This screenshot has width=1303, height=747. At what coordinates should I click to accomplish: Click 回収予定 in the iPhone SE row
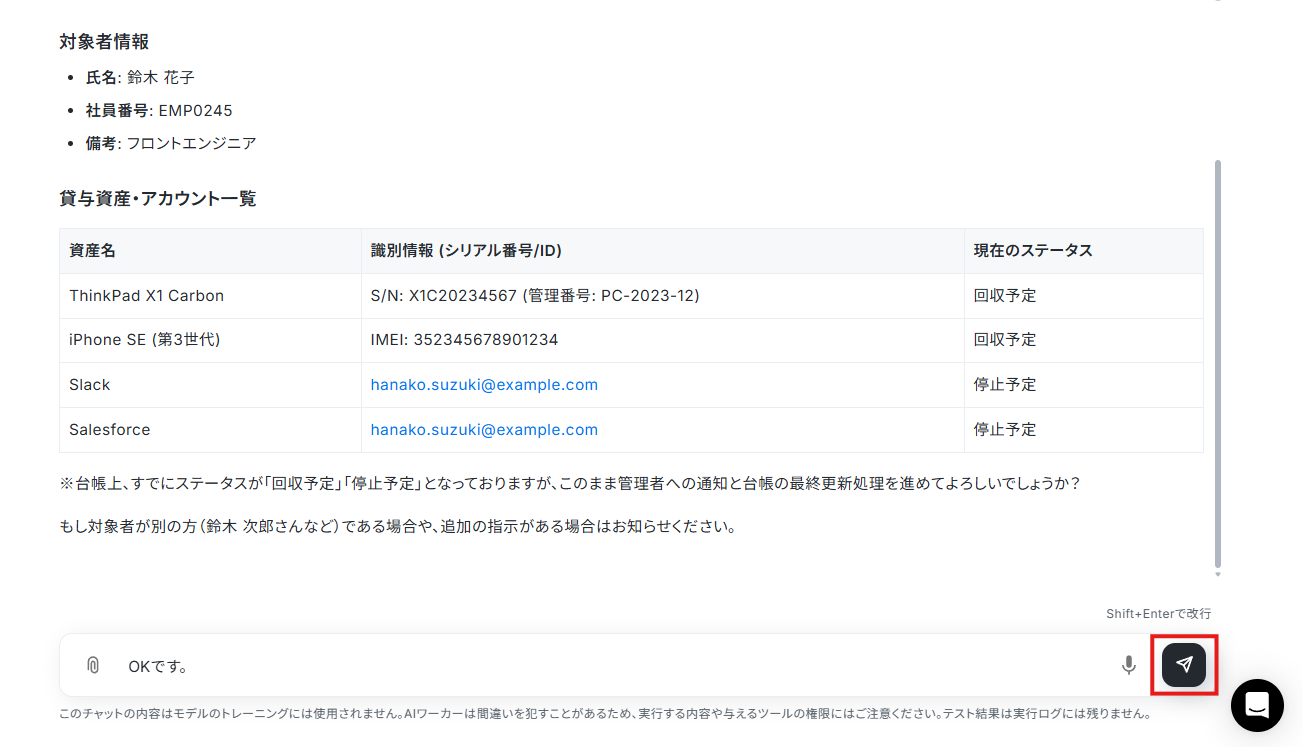tap(1005, 340)
